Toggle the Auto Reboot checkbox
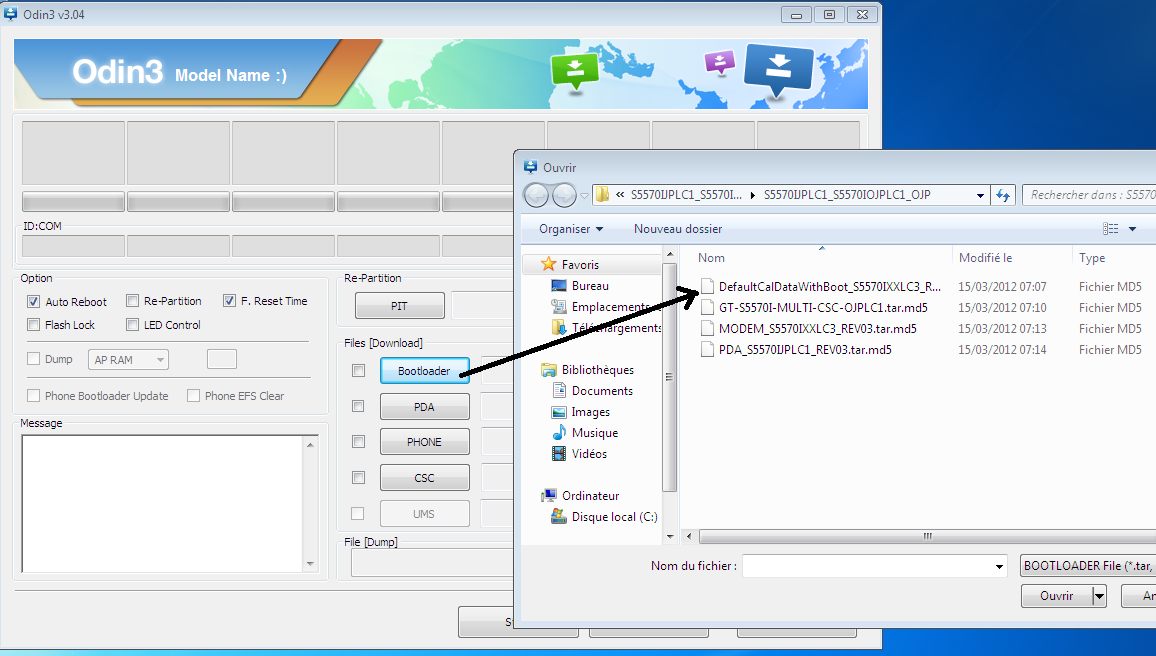The width and height of the screenshot is (1156, 656). click(33, 301)
